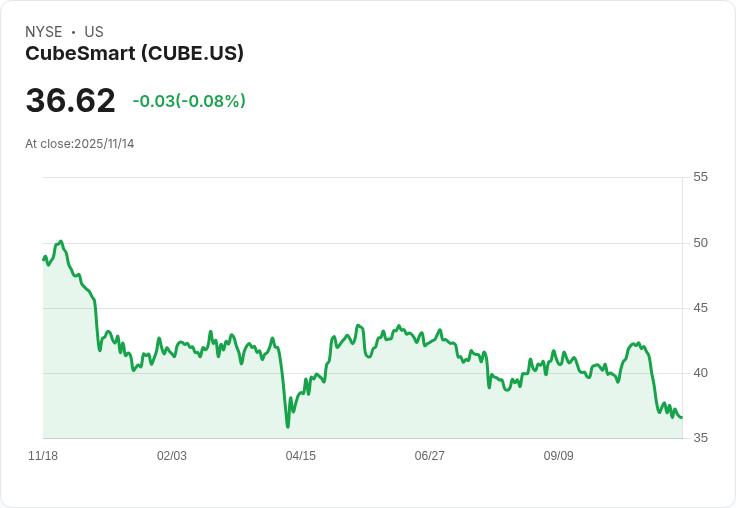Click the 36.62 current price

[70, 101]
